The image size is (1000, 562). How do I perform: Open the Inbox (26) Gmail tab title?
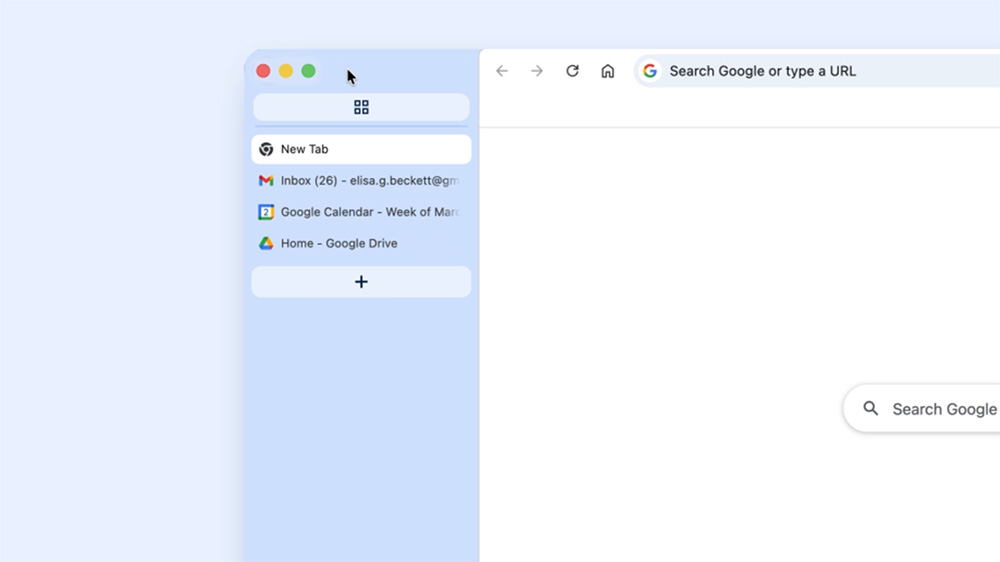click(x=369, y=181)
